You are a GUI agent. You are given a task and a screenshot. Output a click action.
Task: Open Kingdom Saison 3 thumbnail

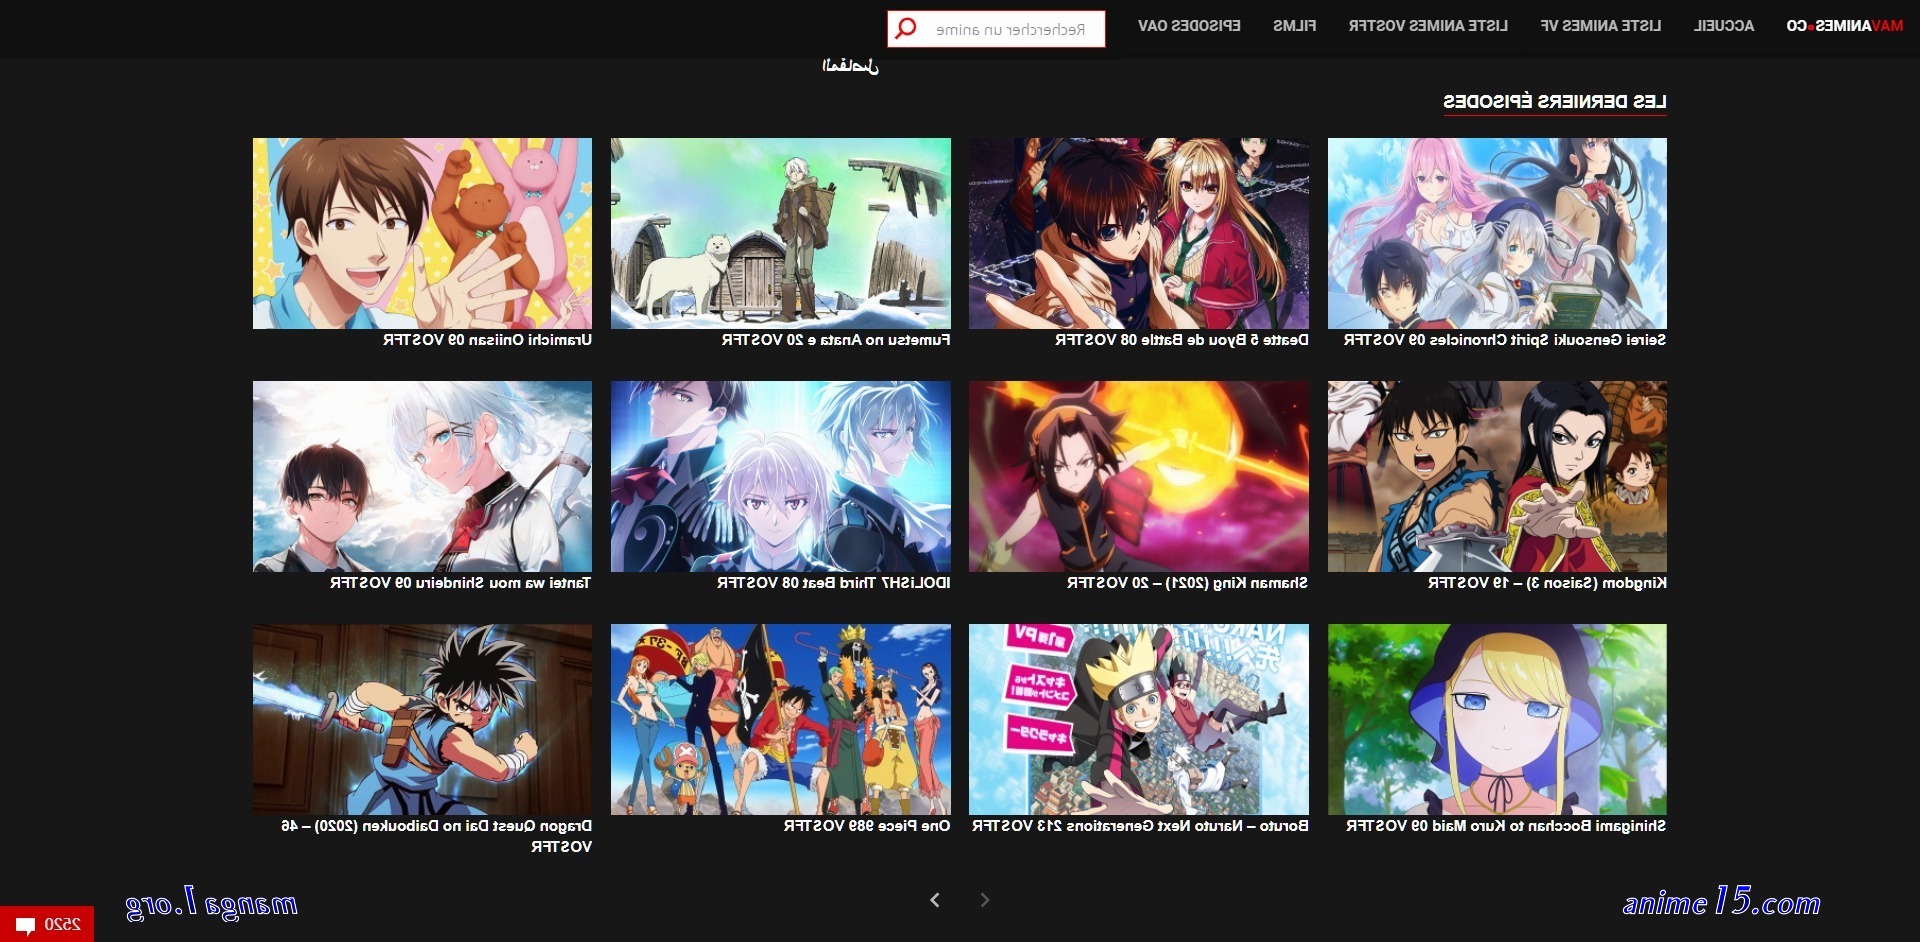pyautogui.click(x=1497, y=476)
